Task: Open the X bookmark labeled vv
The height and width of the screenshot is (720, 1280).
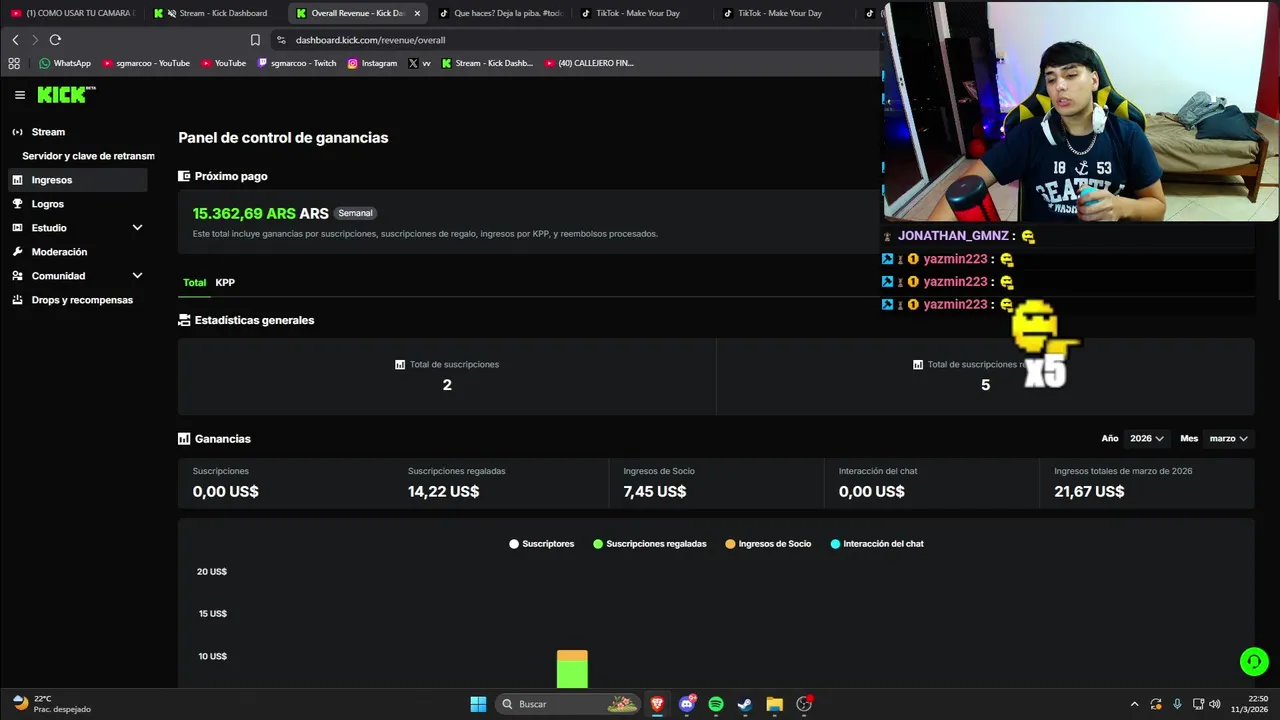Action: pos(420,63)
